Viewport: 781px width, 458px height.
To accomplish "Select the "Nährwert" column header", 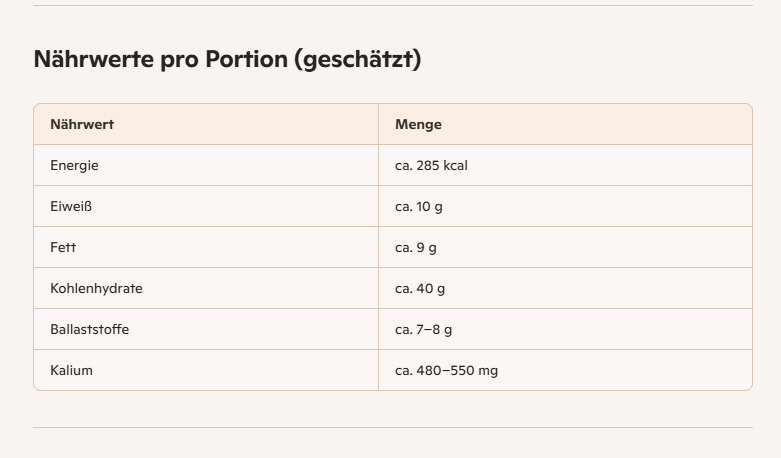I will (x=82, y=125).
